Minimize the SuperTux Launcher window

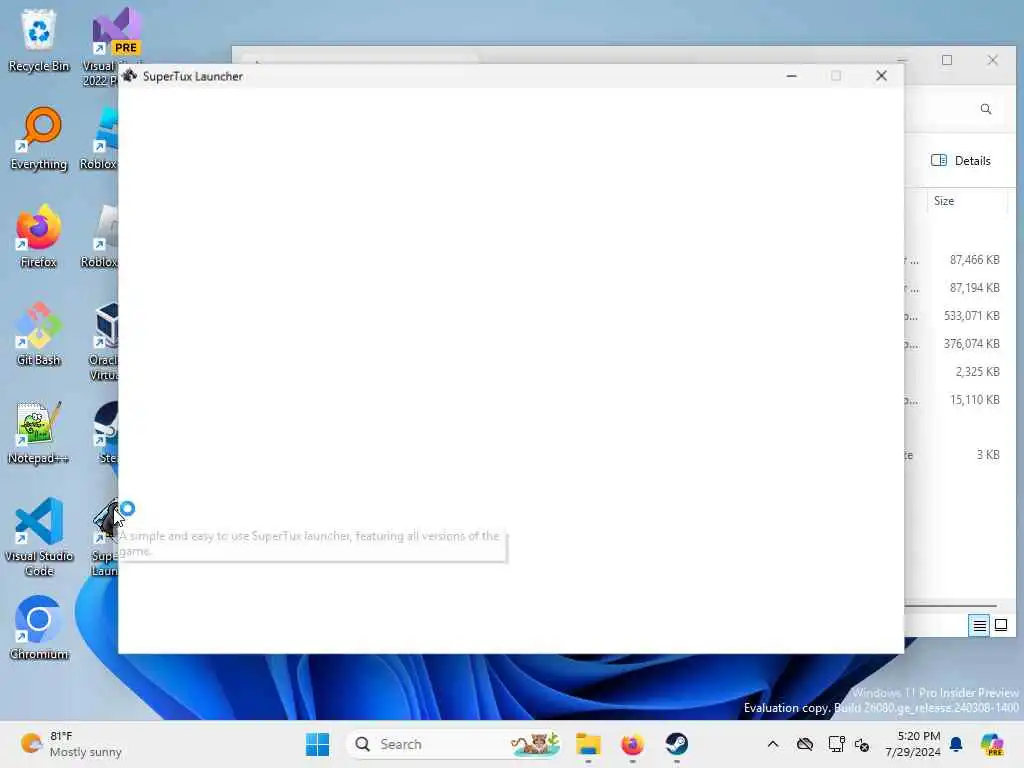792,76
